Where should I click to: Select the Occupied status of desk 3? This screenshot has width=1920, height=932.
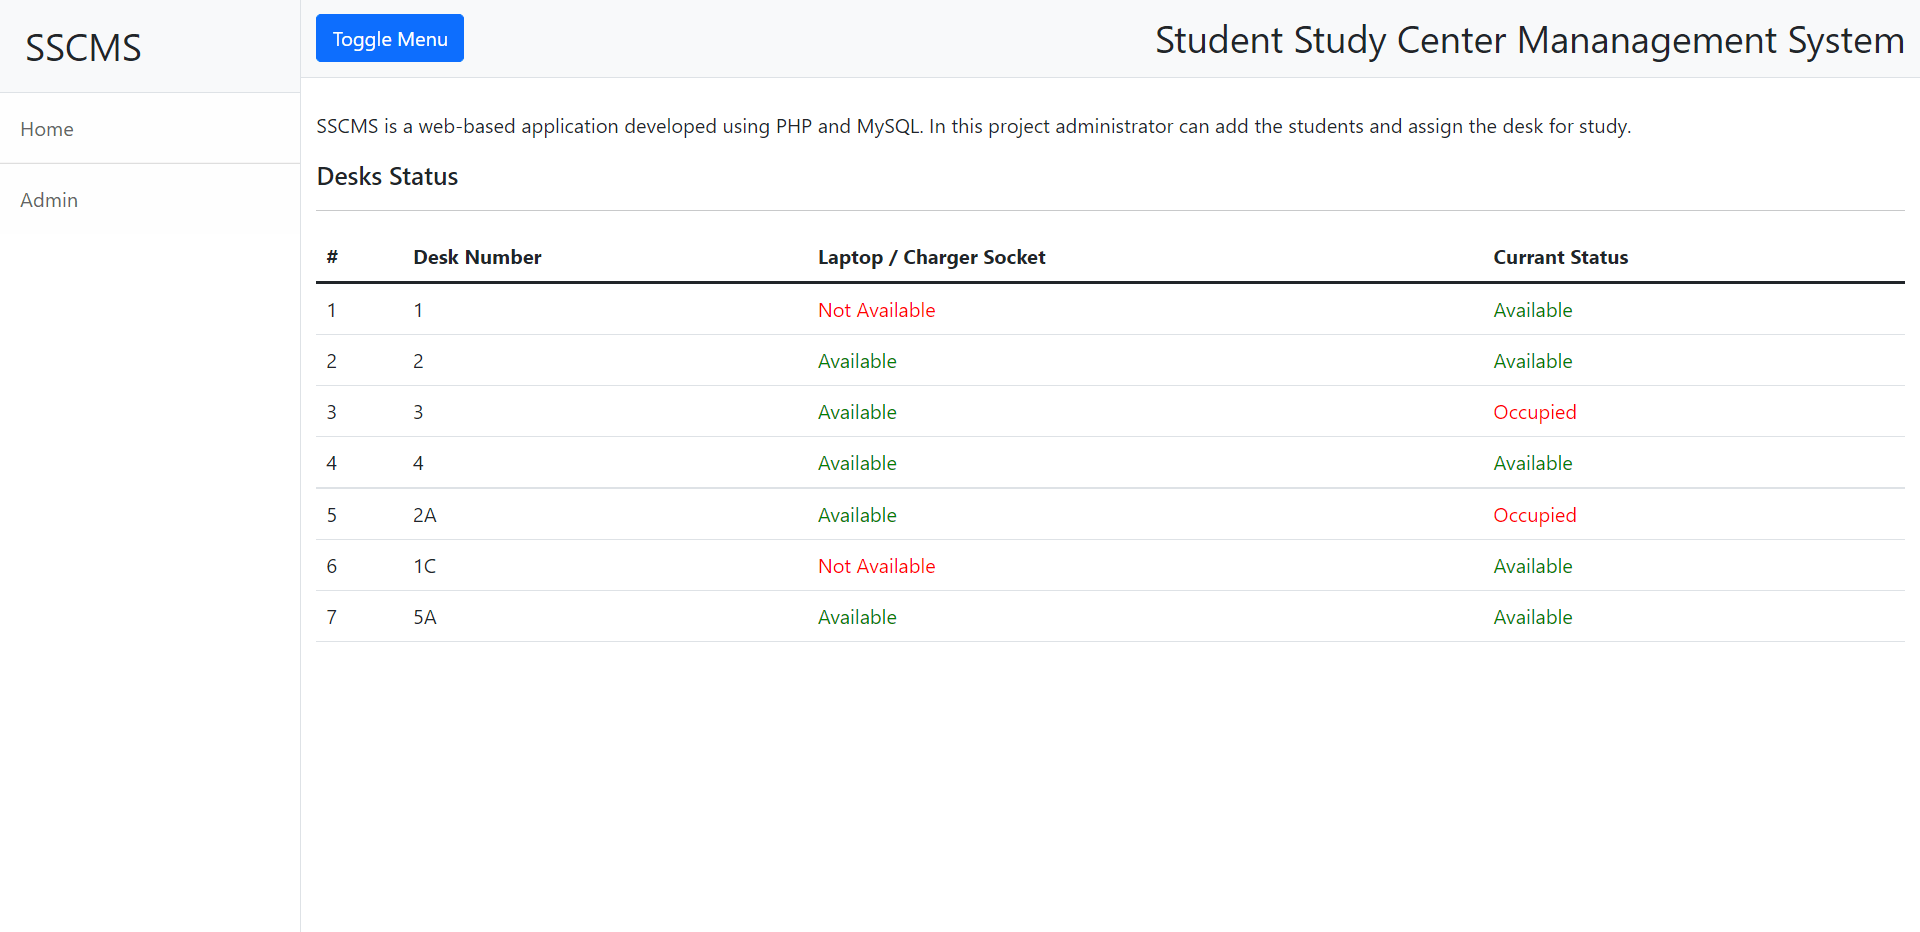point(1534,412)
